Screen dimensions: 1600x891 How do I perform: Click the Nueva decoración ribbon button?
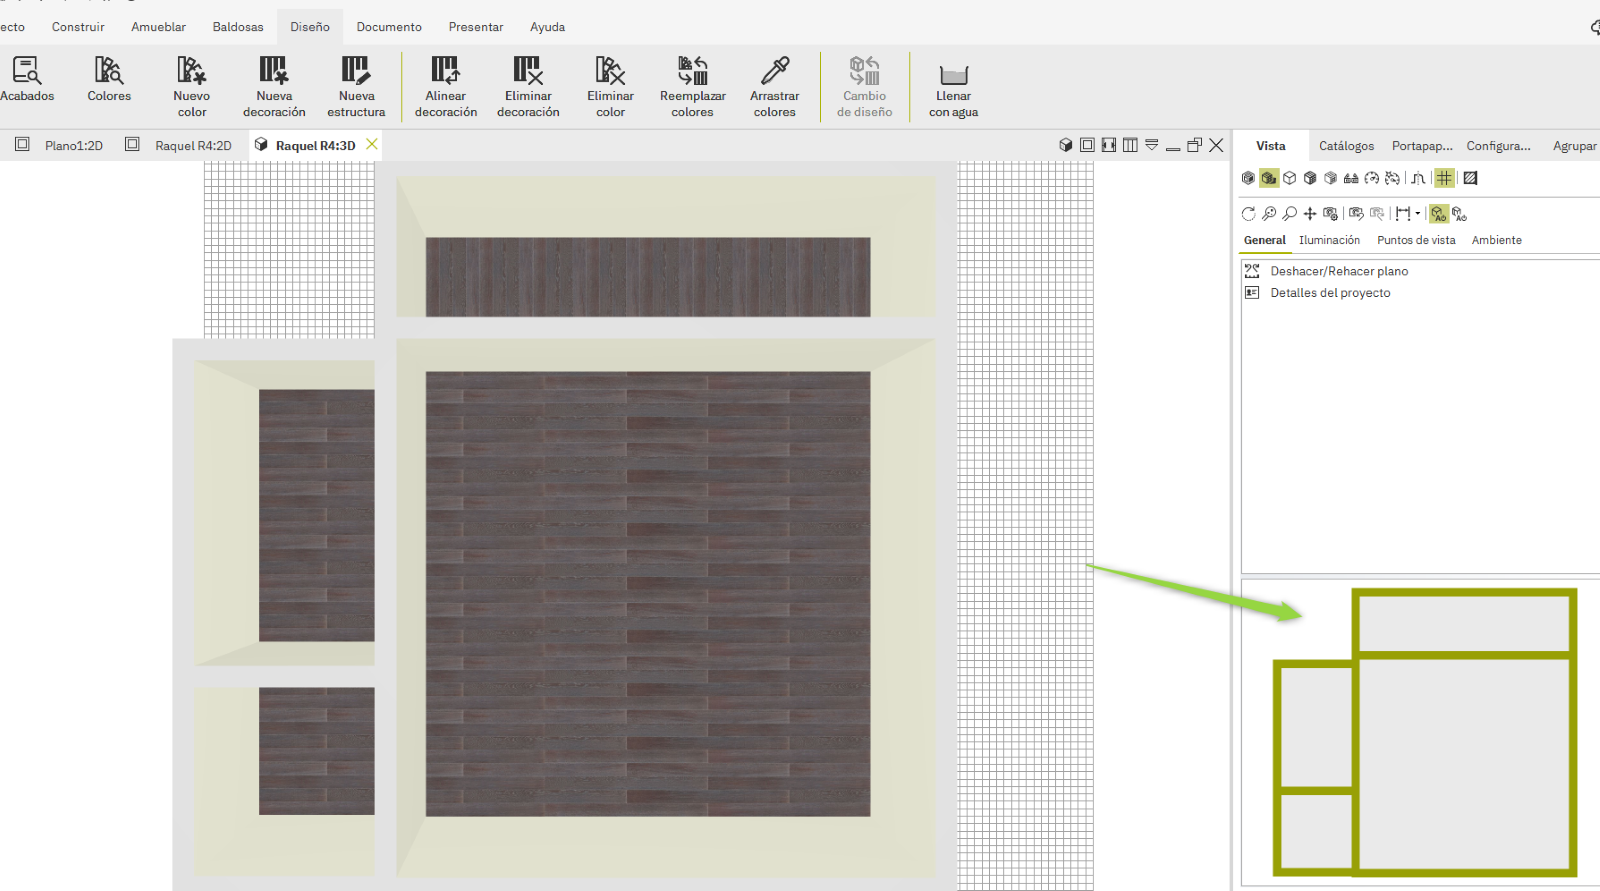pos(274,87)
